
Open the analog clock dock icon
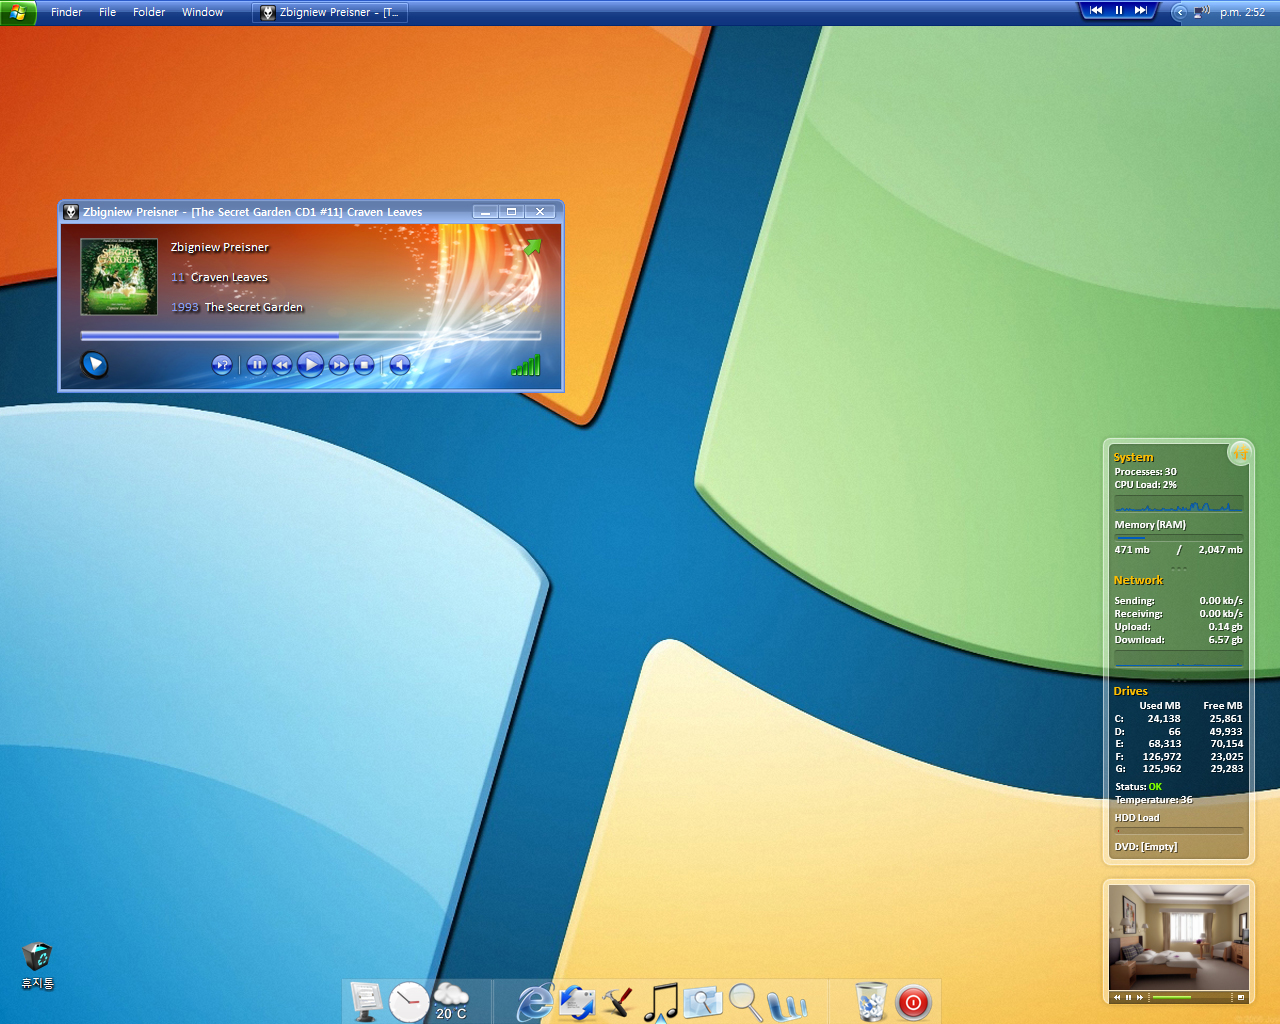[409, 1002]
